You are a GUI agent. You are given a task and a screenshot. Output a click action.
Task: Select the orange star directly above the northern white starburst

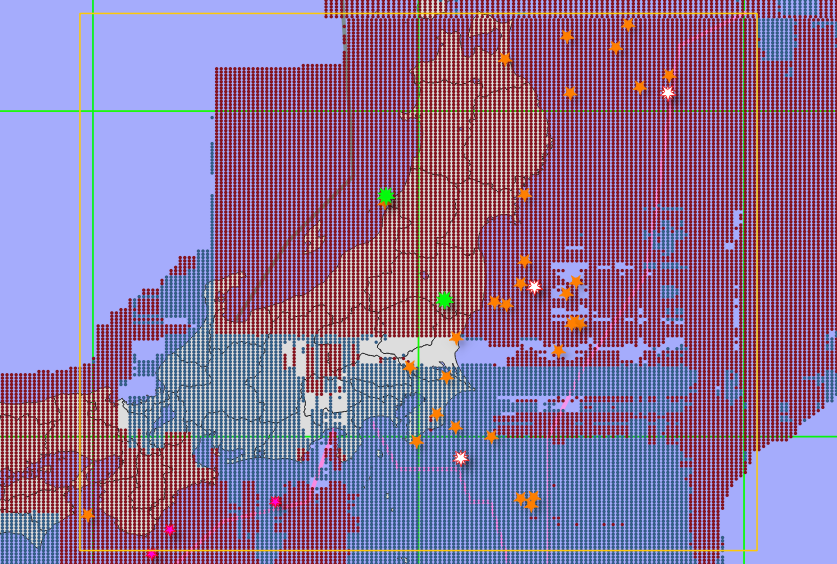[669, 75]
